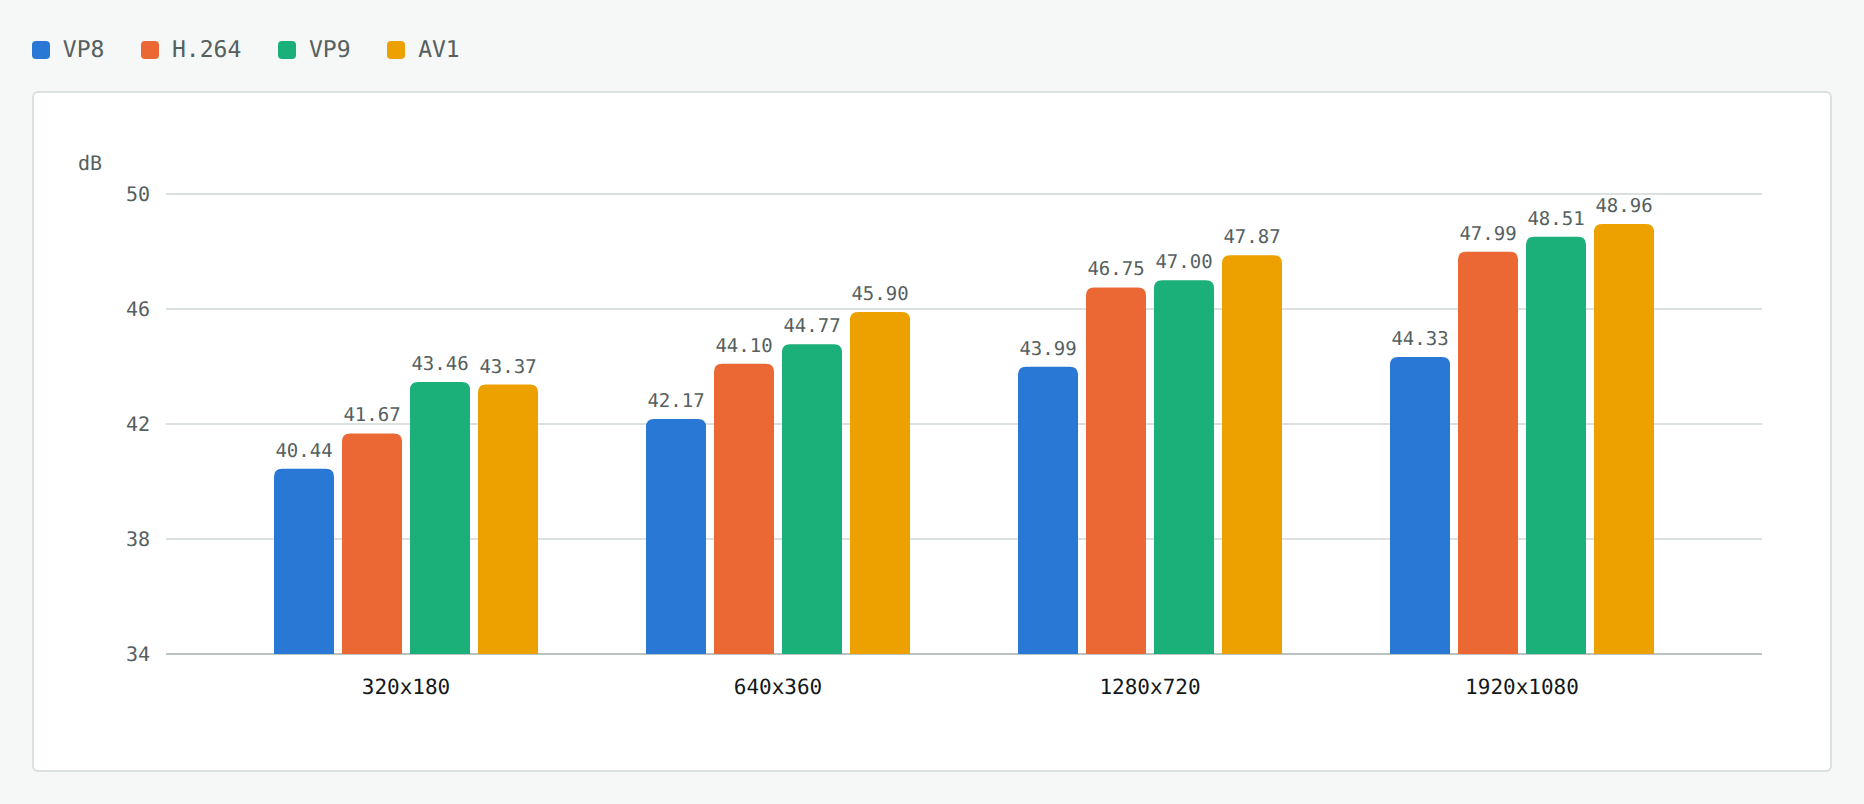1864x804 pixels.
Task: Click the orange H.264 legend swatch
Action: (x=150, y=50)
